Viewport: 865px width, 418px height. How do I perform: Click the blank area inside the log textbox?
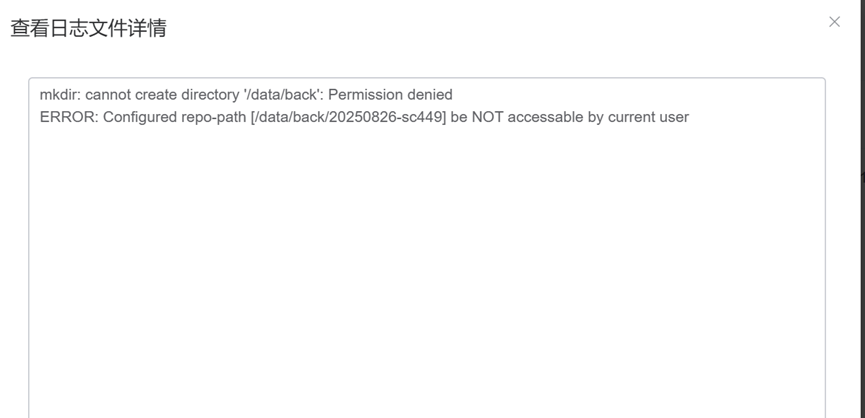426,270
